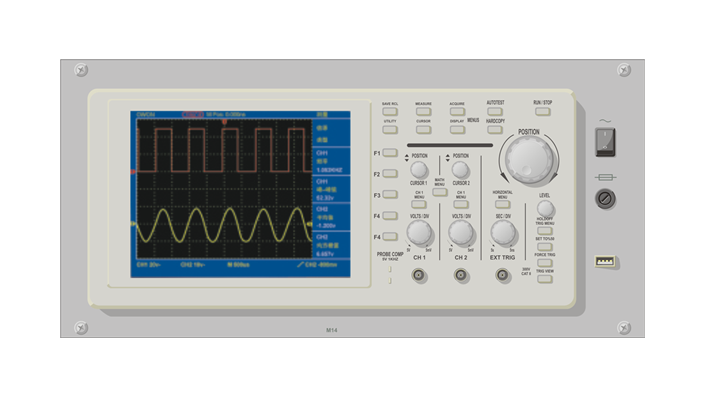Select the F1 softkey beside the screen
The width and height of the screenshot is (705, 398).
390,153
